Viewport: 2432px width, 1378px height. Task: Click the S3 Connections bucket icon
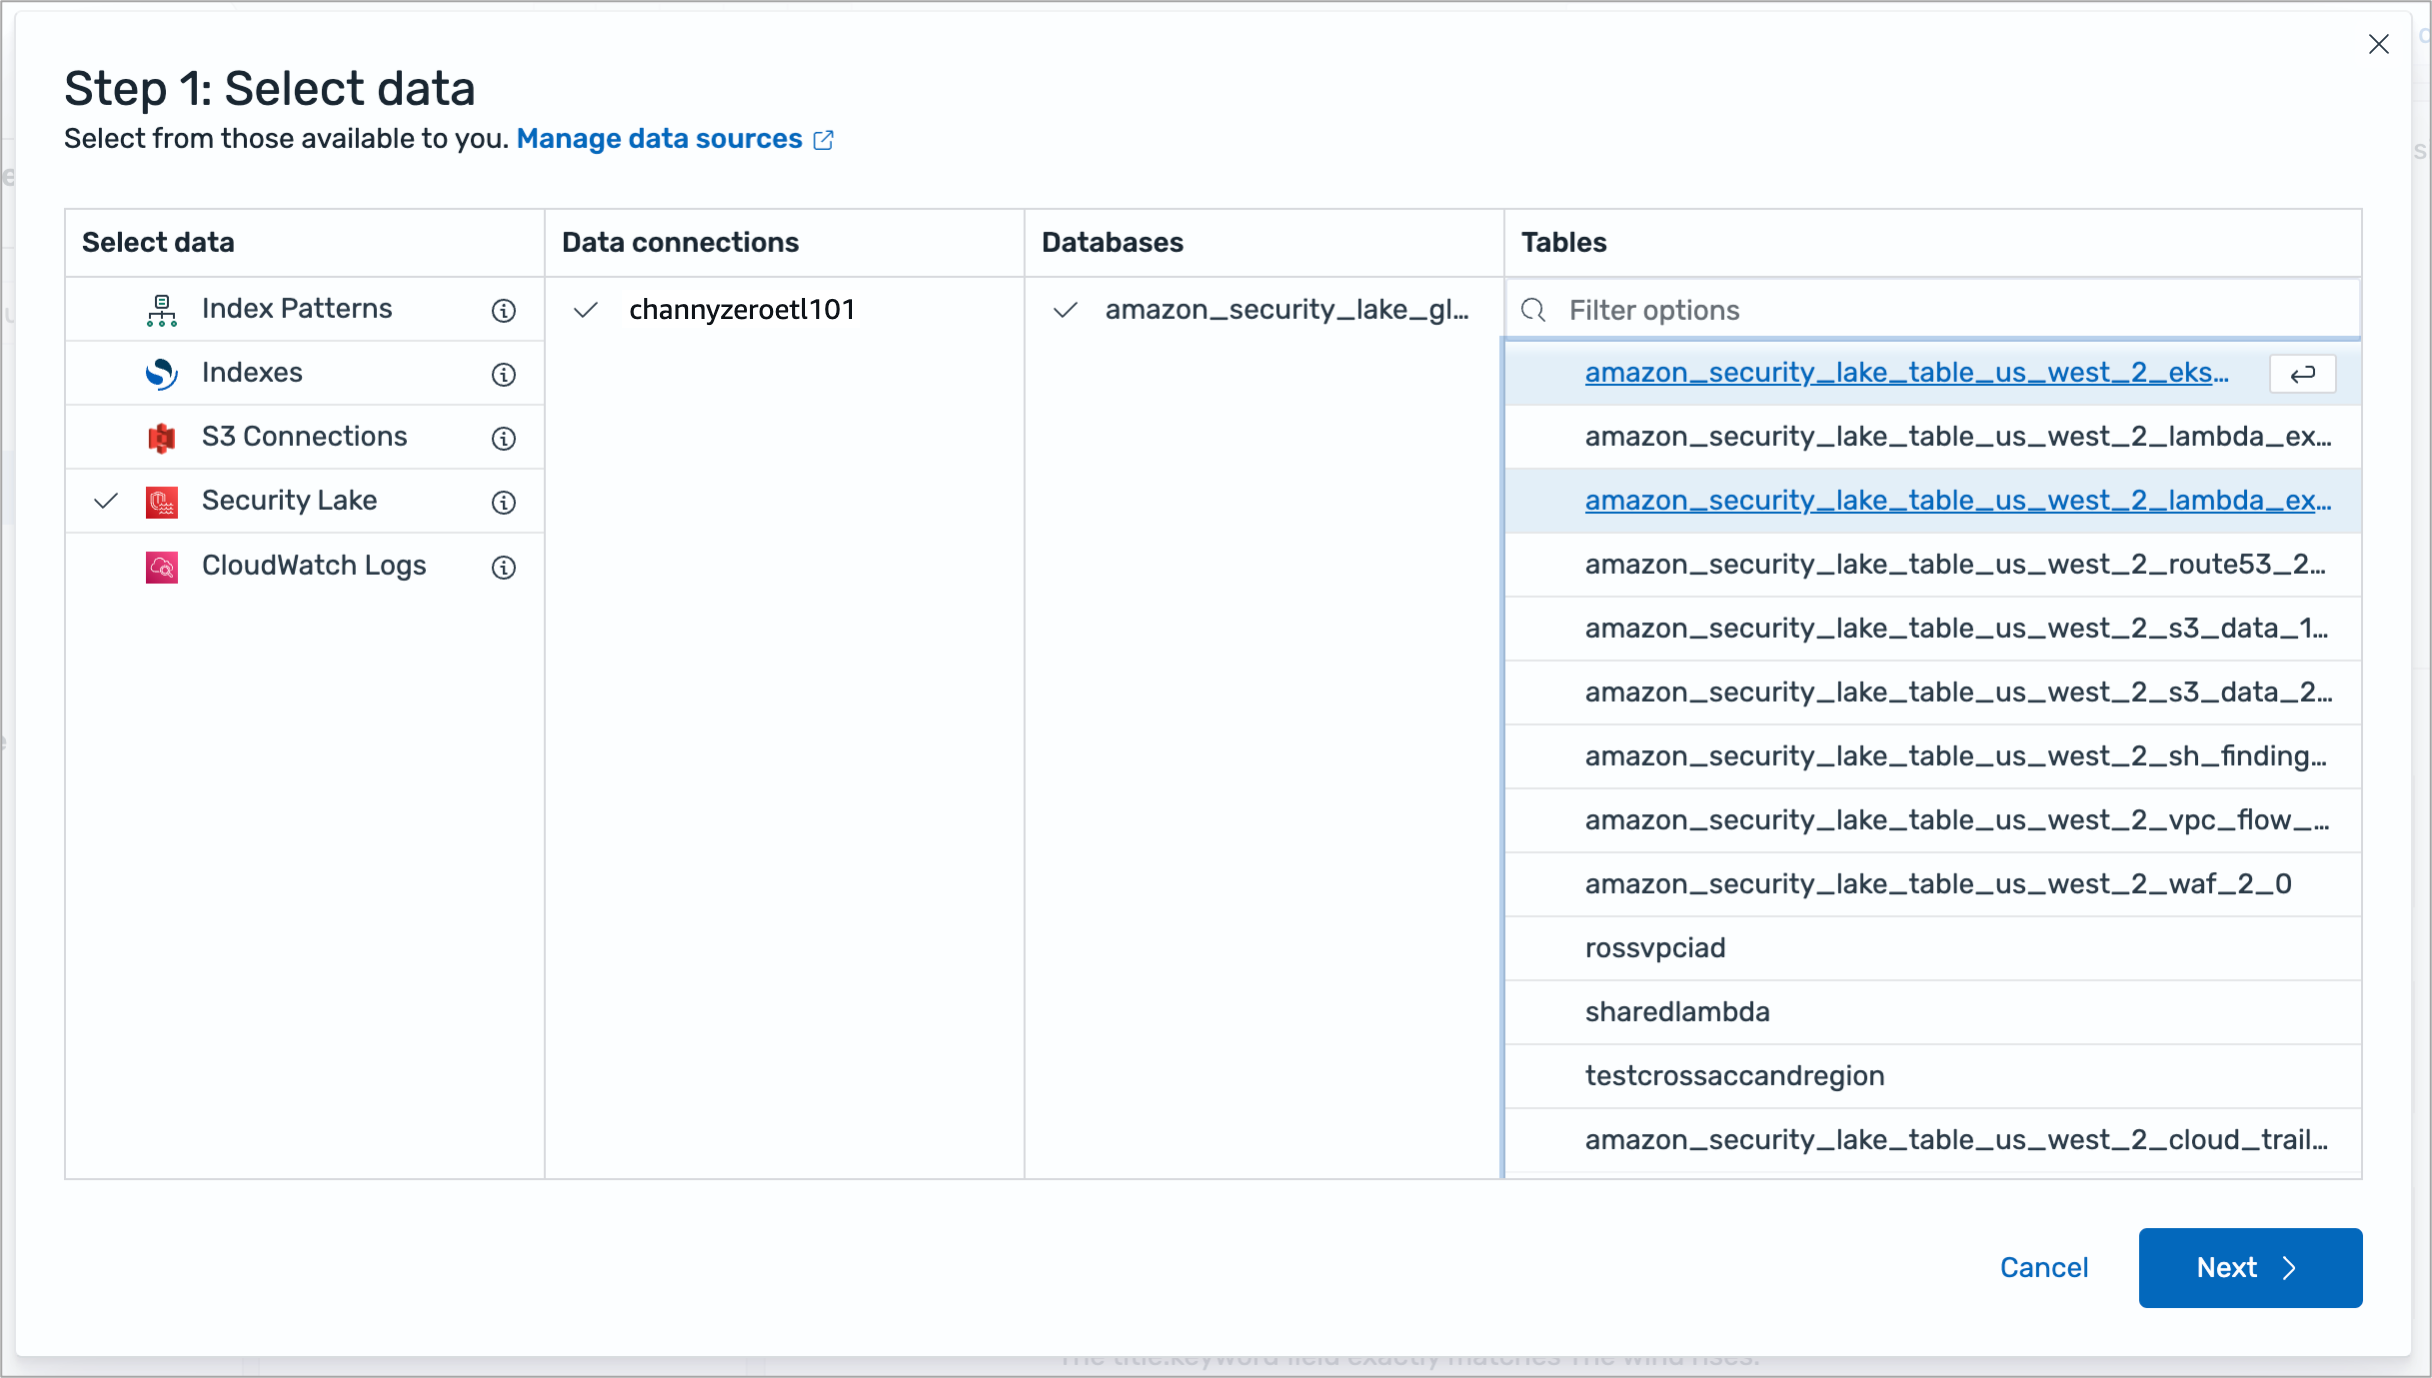click(161, 438)
